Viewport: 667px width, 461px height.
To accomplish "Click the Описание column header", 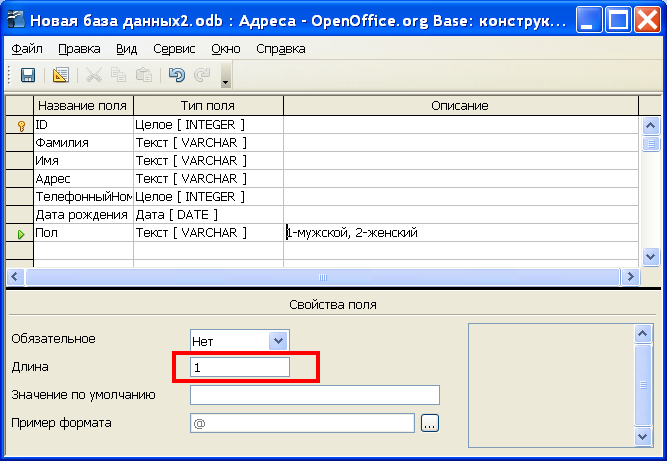I will [x=461, y=105].
